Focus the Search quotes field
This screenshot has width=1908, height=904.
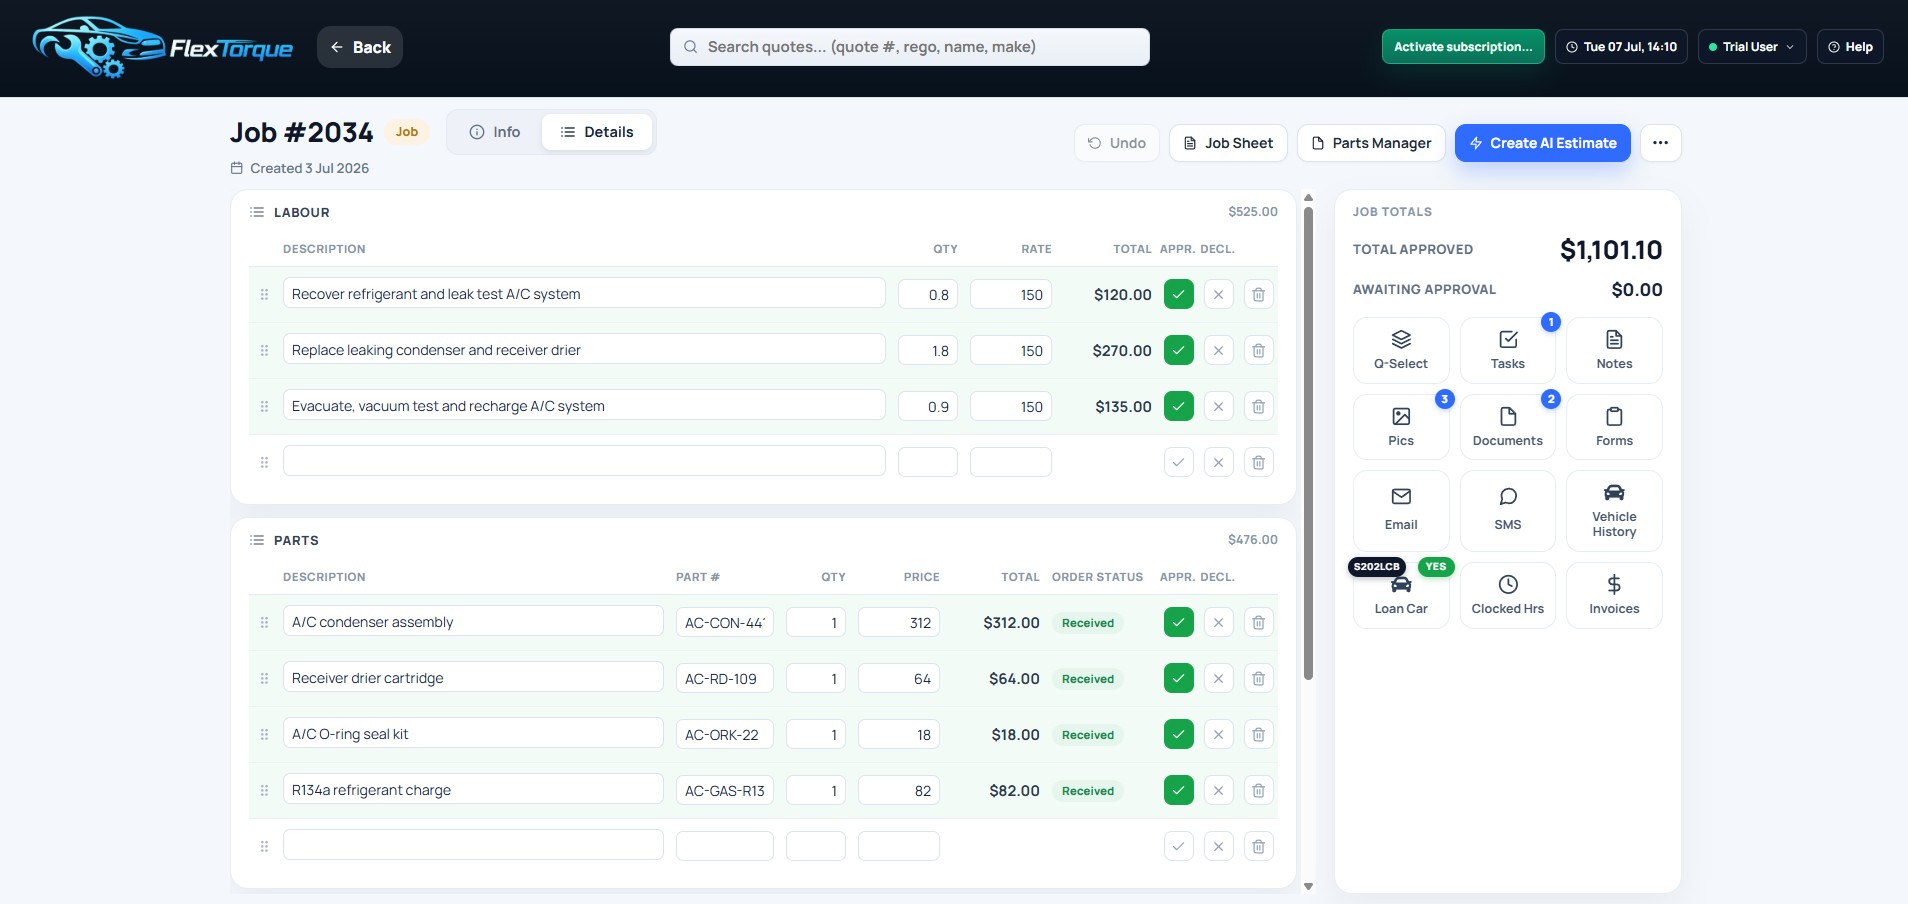[x=910, y=47]
